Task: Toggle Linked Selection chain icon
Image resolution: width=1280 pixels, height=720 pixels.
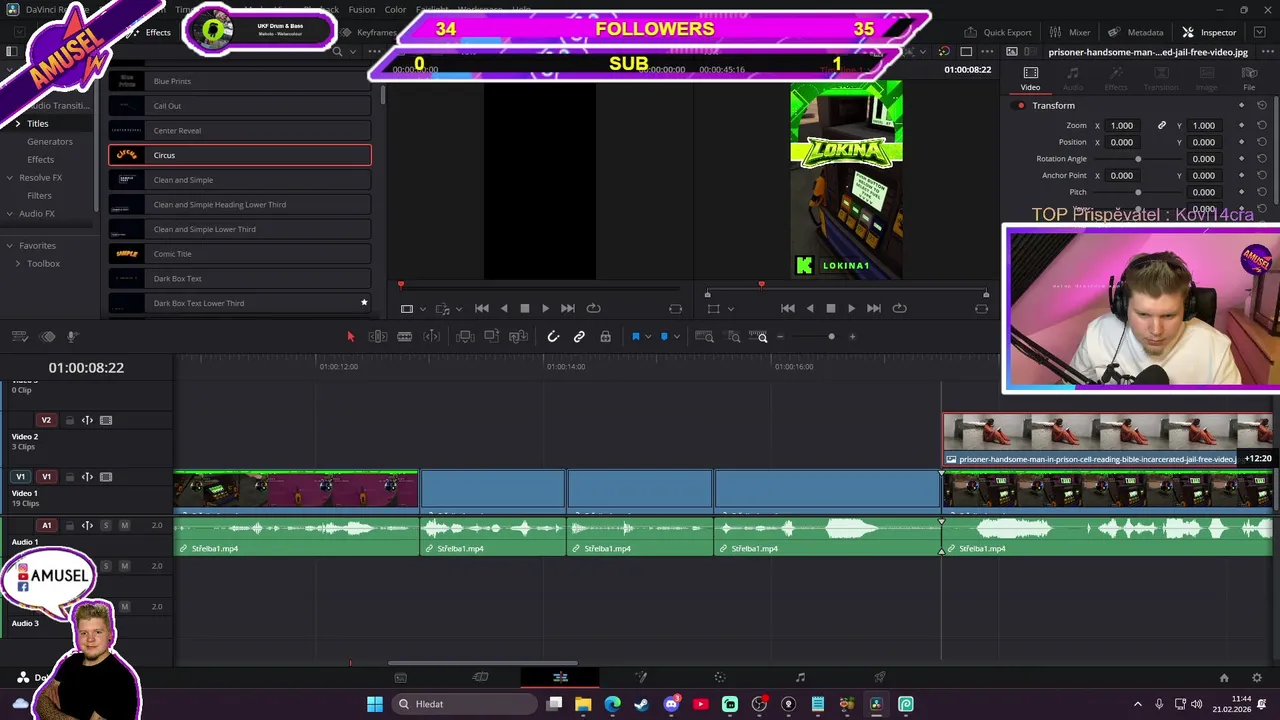Action: click(579, 337)
